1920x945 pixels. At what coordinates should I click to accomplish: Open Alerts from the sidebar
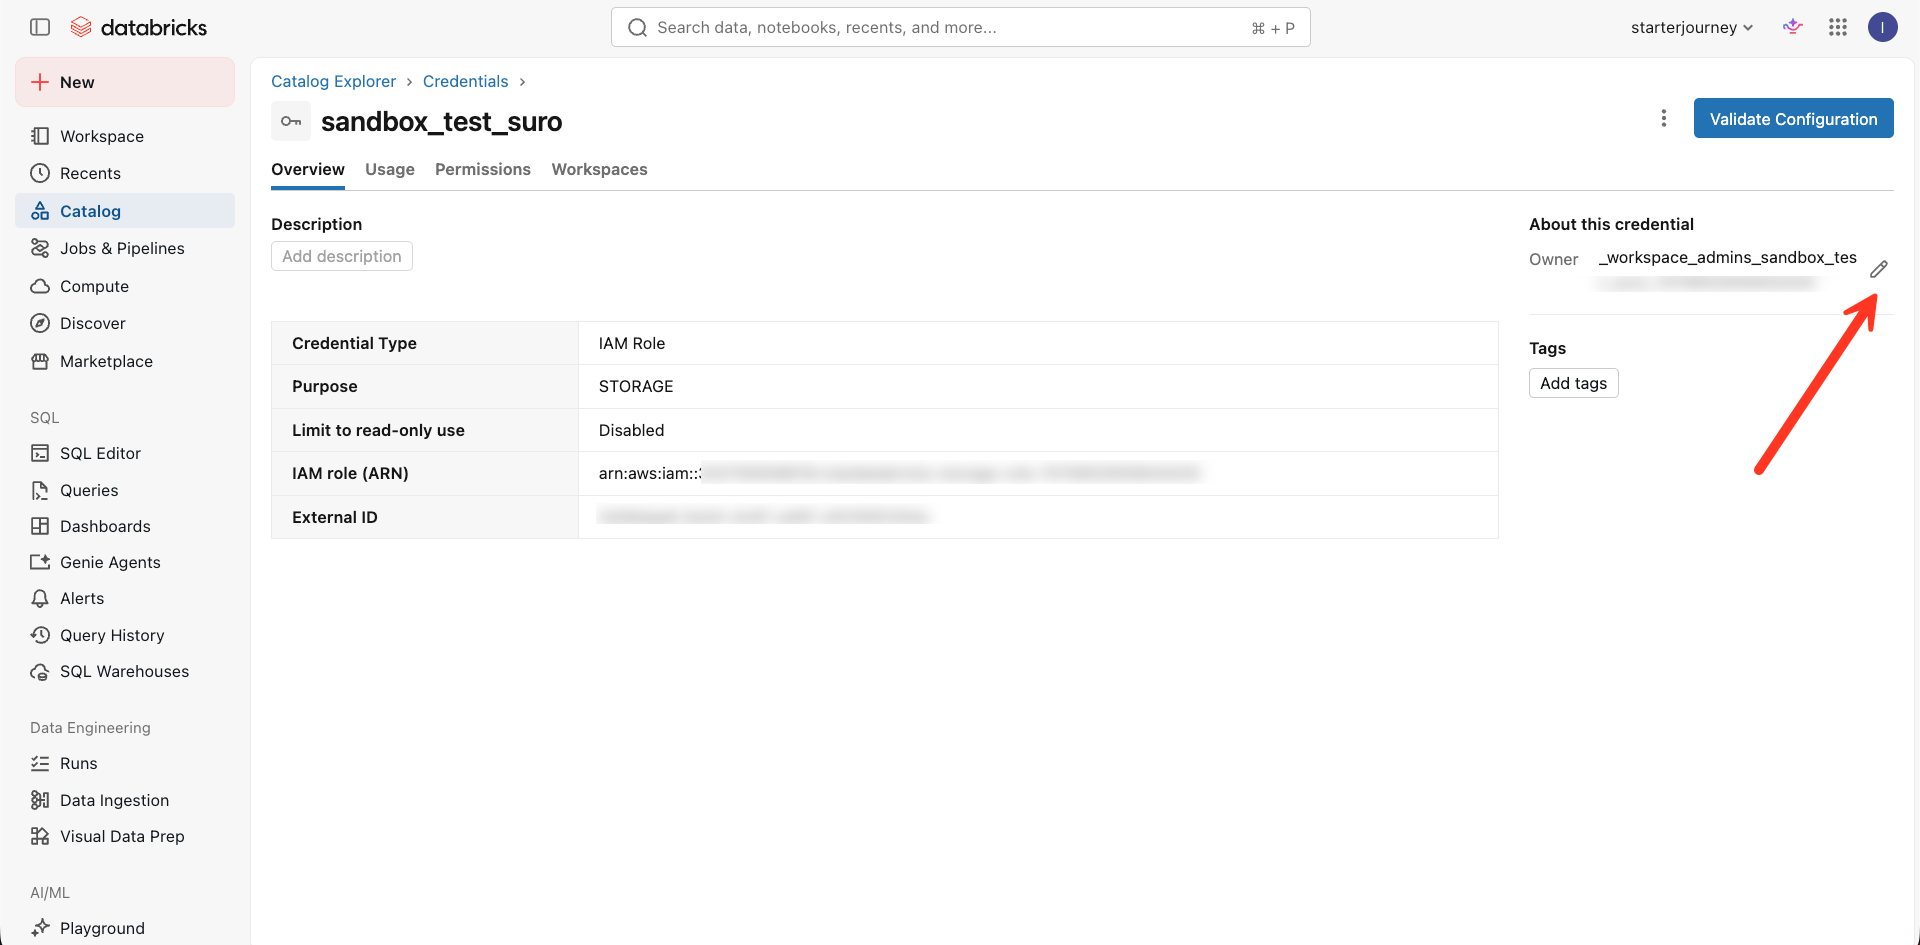125,598
